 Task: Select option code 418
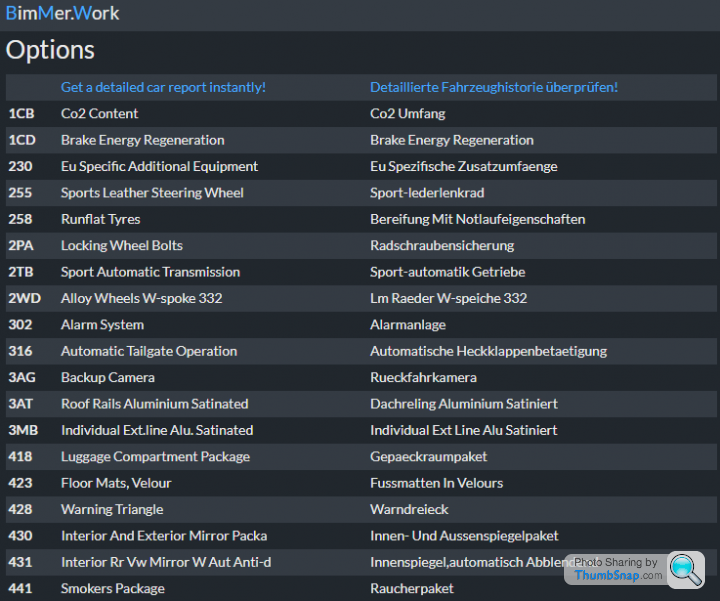click(x=20, y=457)
